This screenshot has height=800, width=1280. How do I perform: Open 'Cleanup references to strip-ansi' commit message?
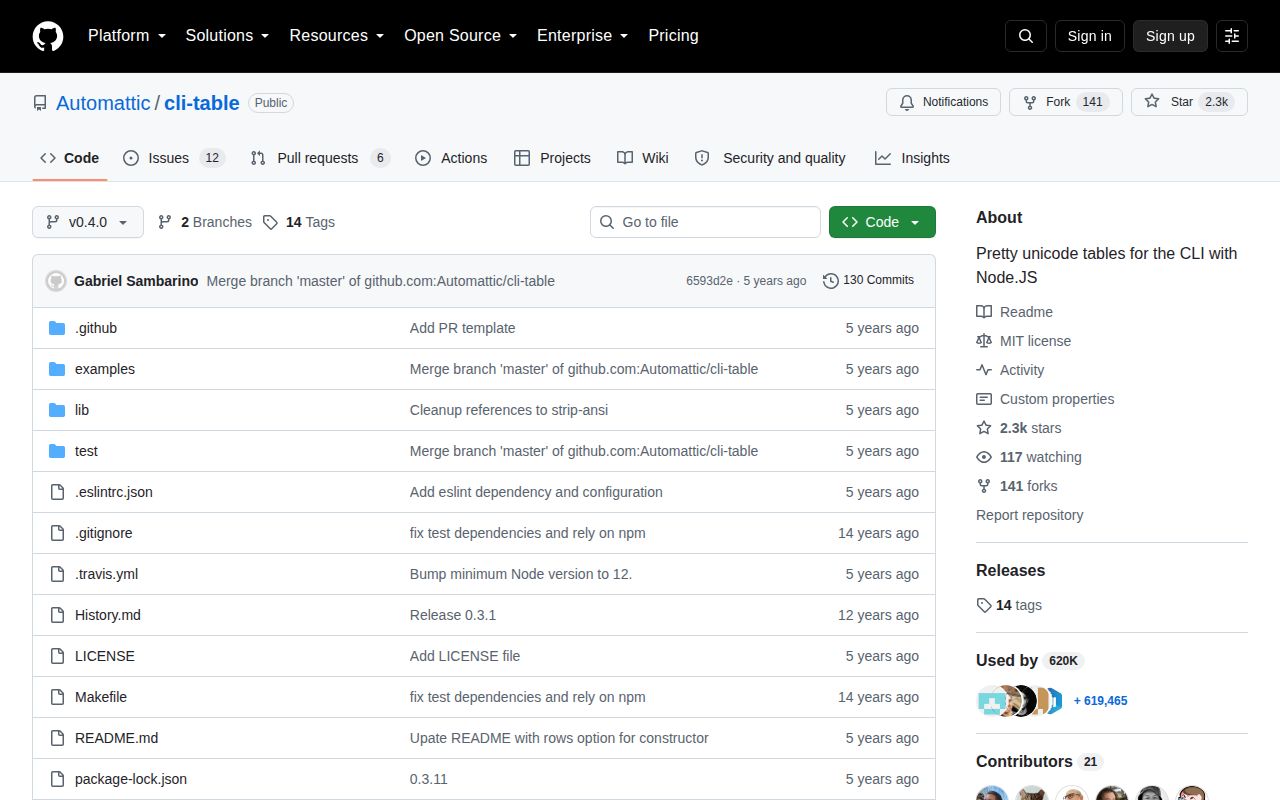(509, 410)
